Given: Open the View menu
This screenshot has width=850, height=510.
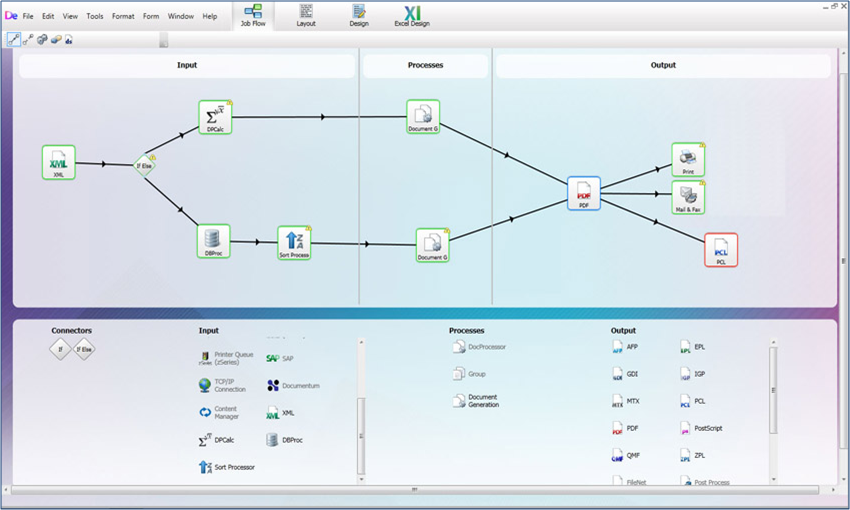Looking at the screenshot, I should pyautogui.click(x=70, y=16).
